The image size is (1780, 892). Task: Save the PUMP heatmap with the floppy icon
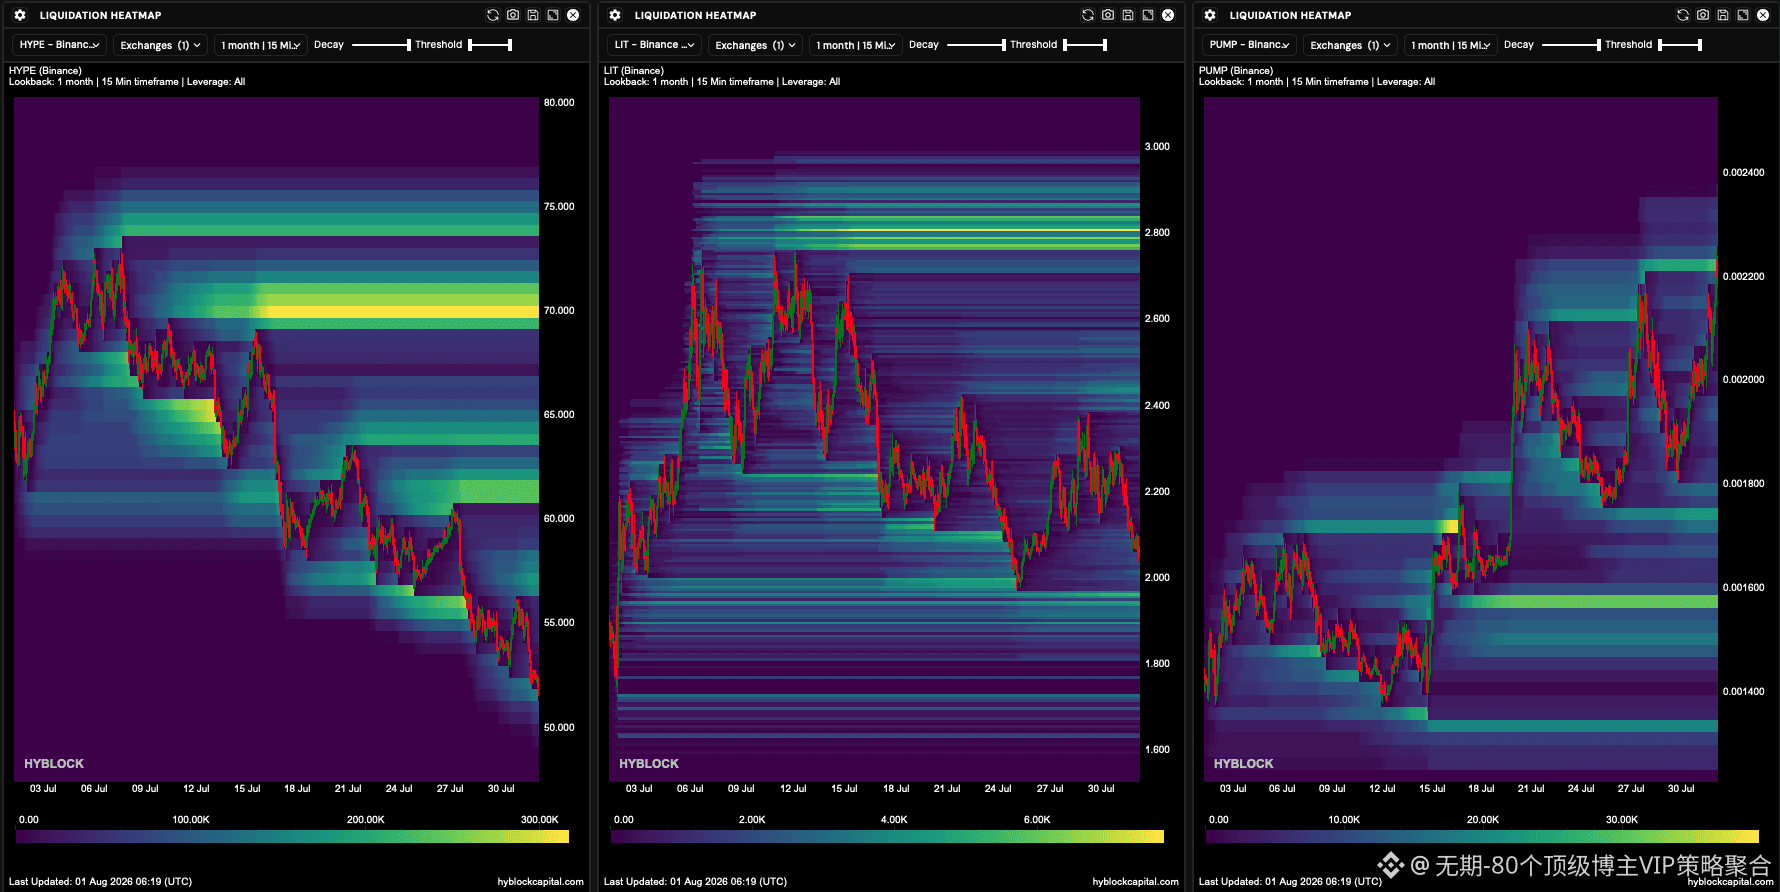point(1723,15)
